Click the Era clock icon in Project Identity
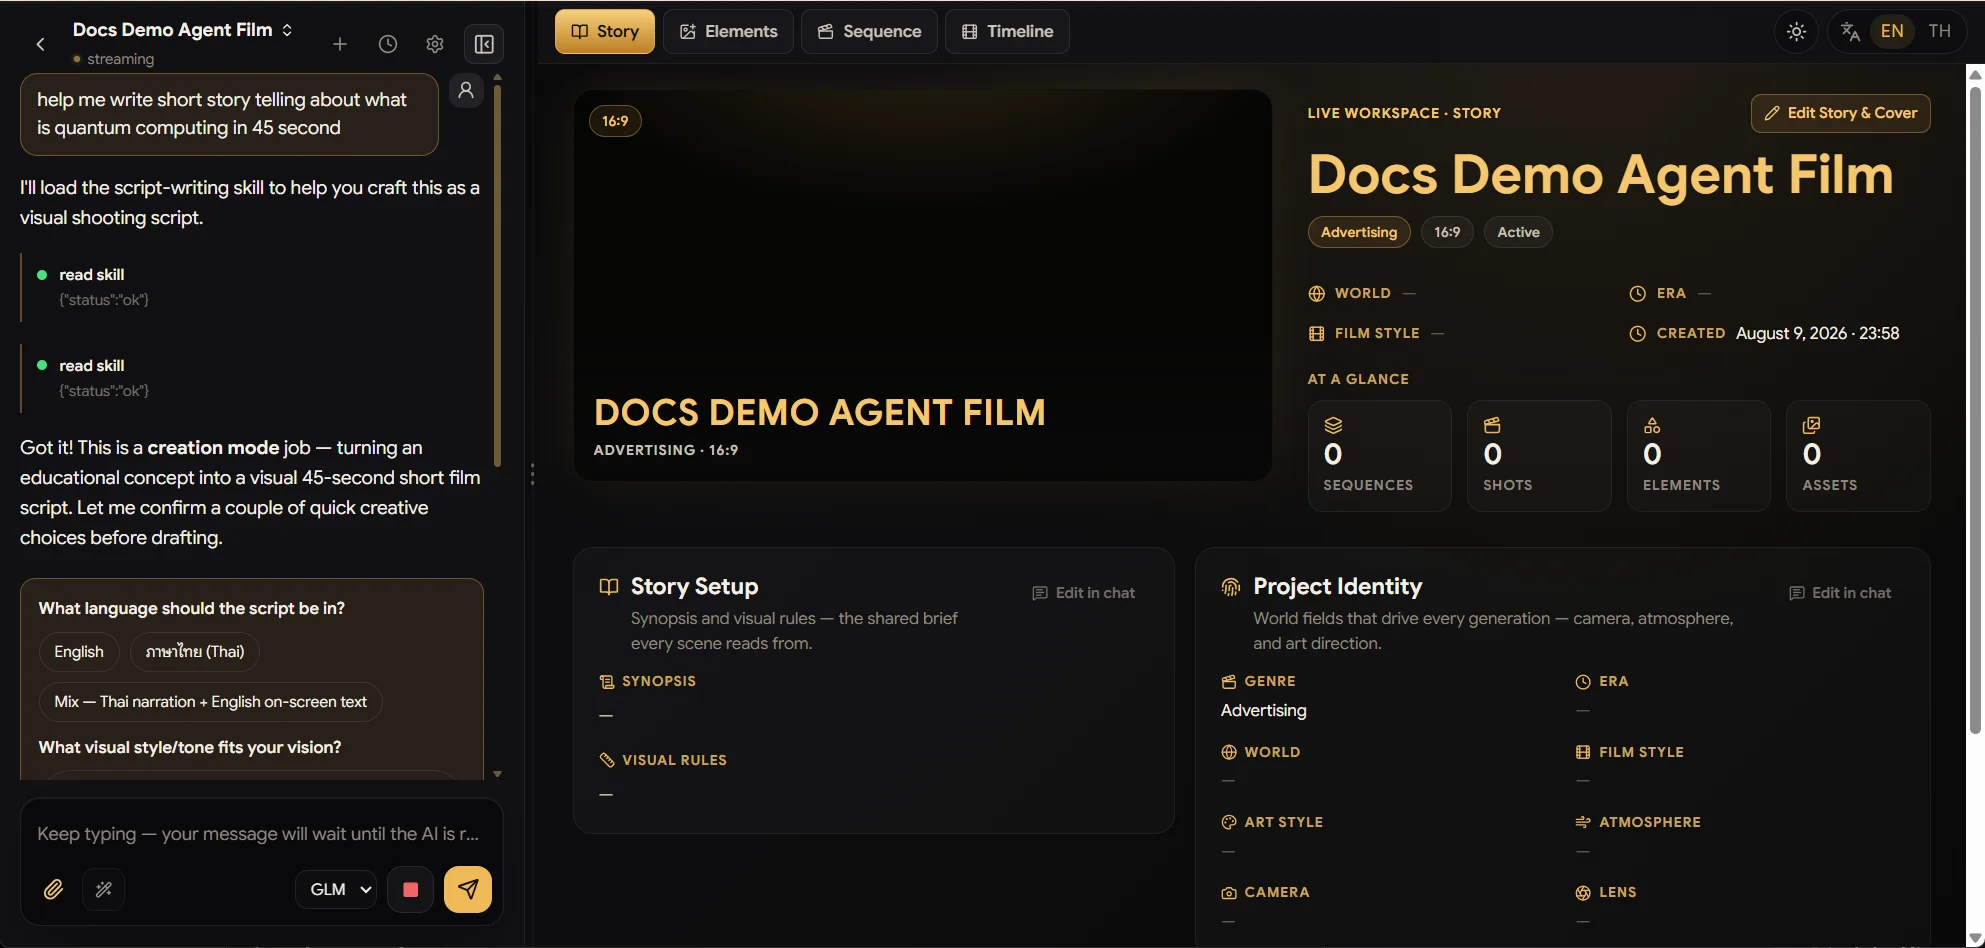 click(x=1583, y=682)
